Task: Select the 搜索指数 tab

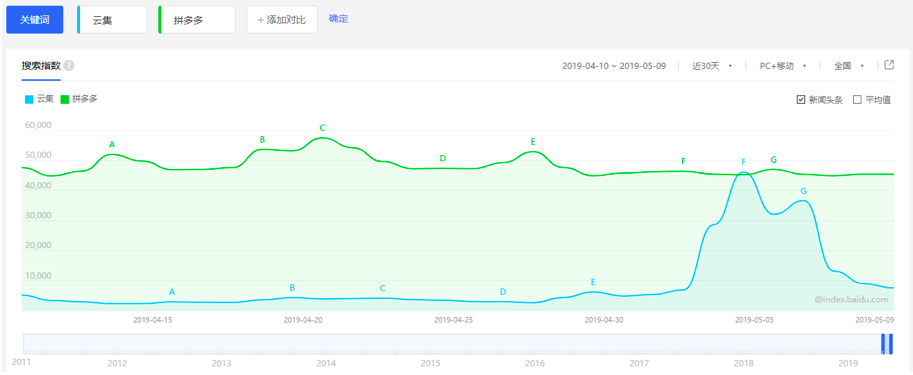Action: [41, 66]
